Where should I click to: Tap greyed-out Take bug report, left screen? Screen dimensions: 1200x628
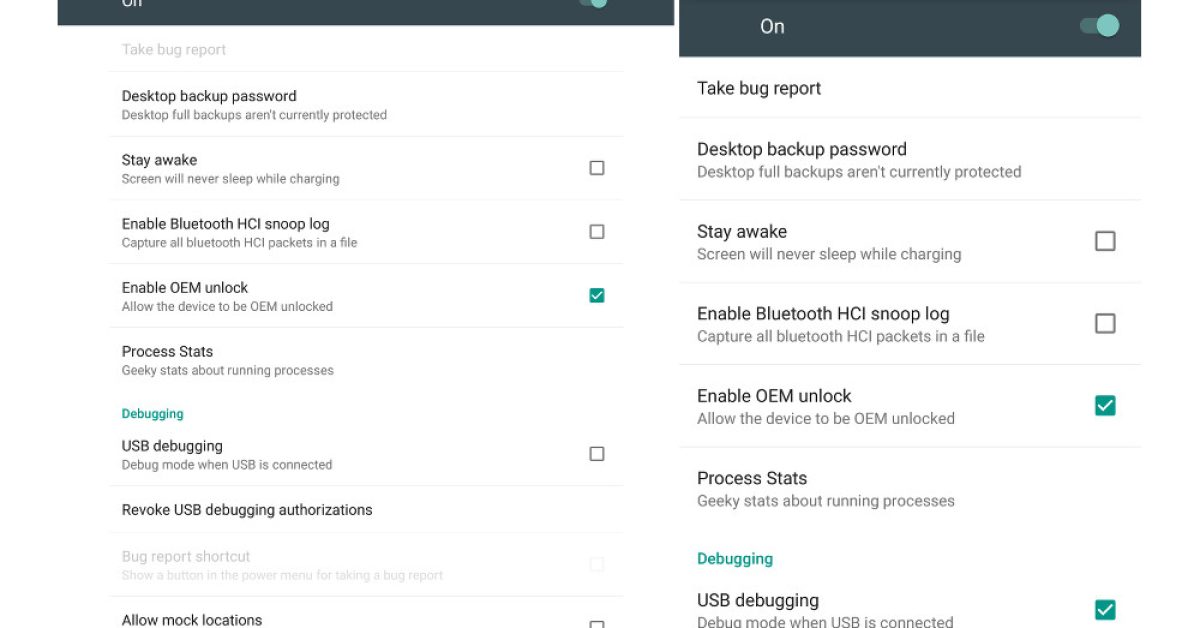point(174,50)
